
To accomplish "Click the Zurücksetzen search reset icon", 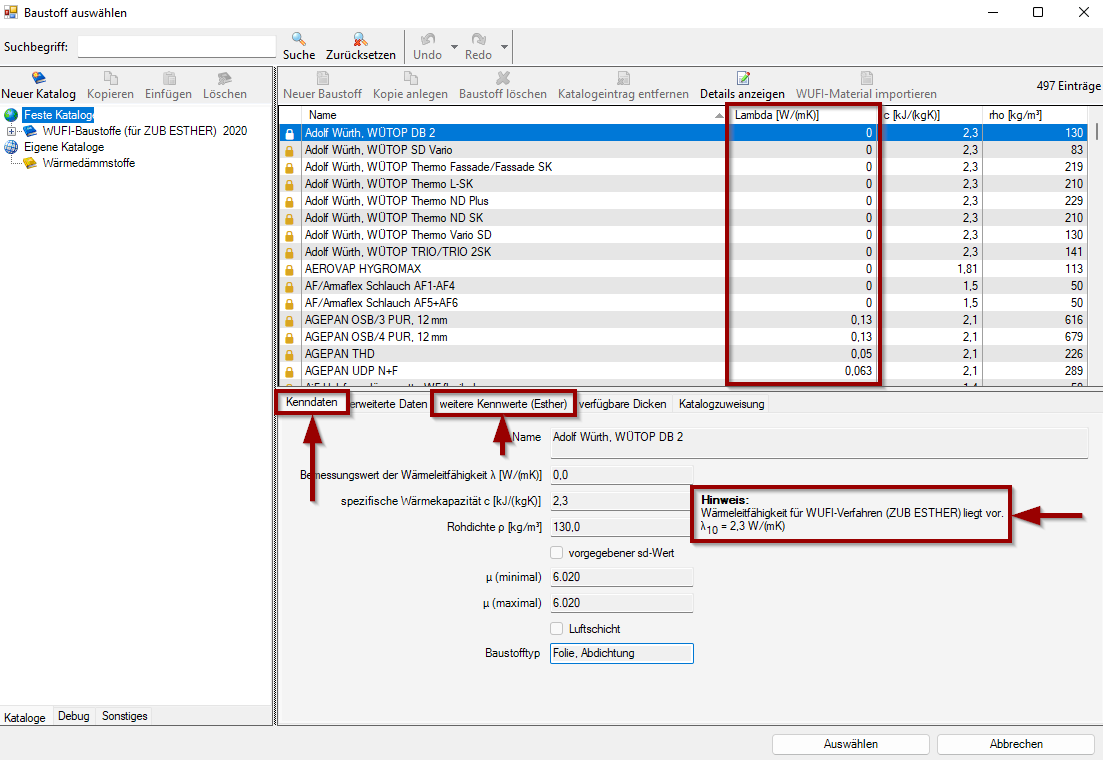I will pyautogui.click(x=360, y=40).
